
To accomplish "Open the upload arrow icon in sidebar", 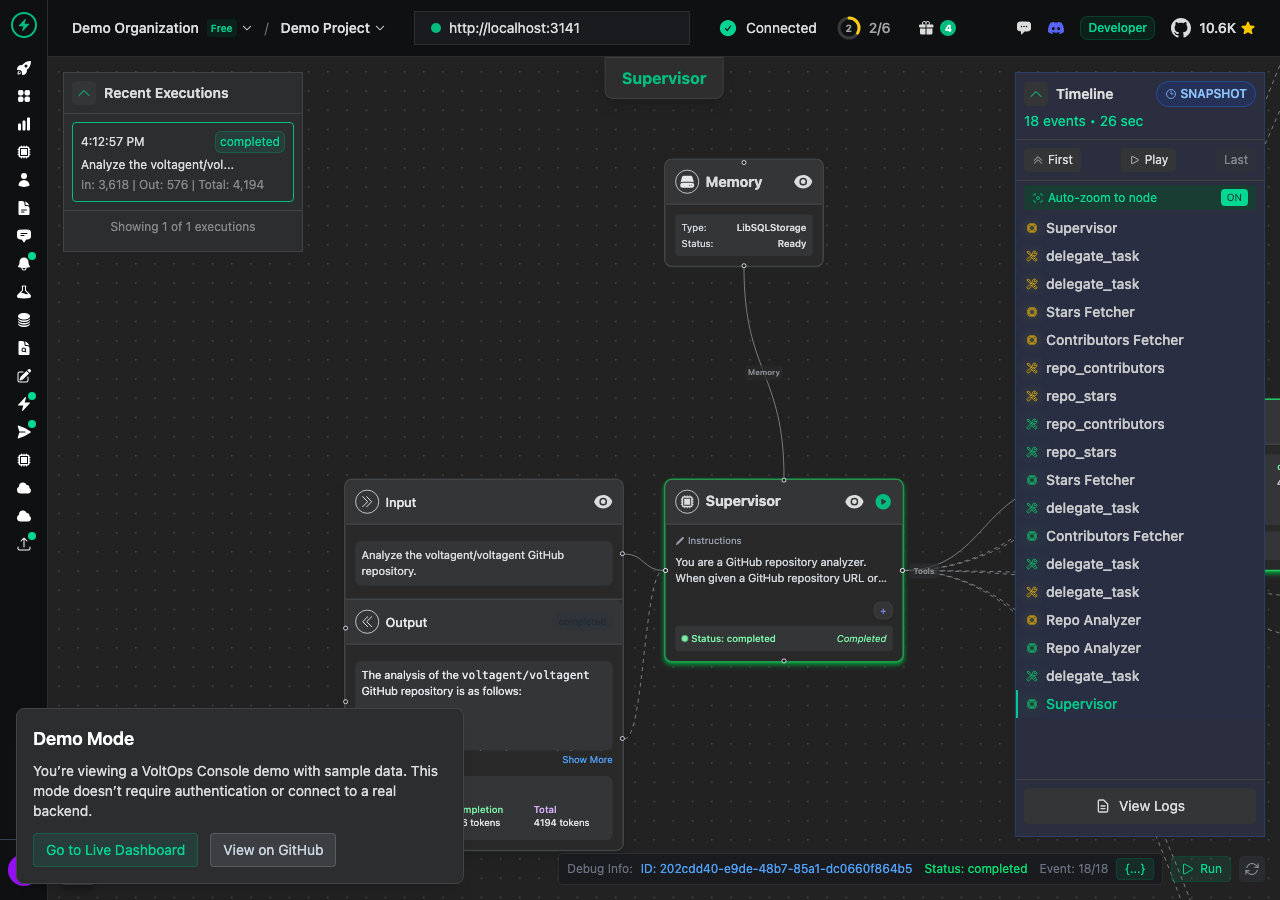I will tap(24, 544).
